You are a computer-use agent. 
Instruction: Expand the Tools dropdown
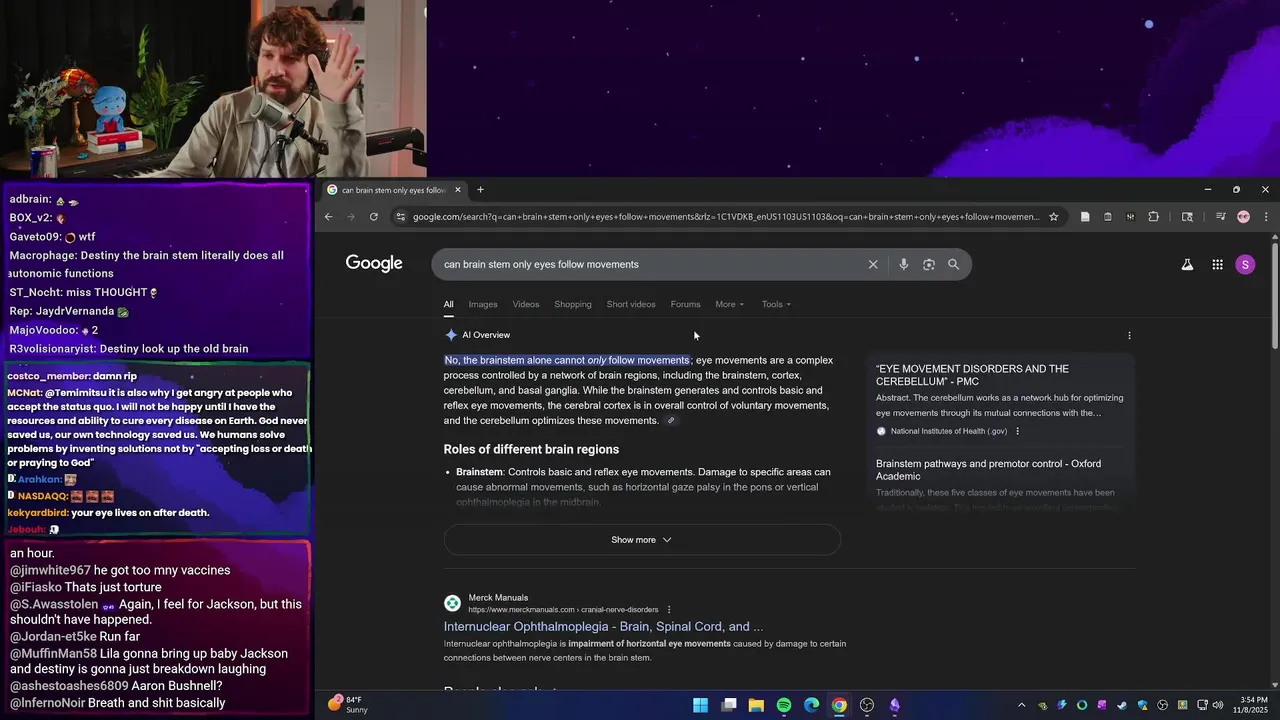point(776,304)
